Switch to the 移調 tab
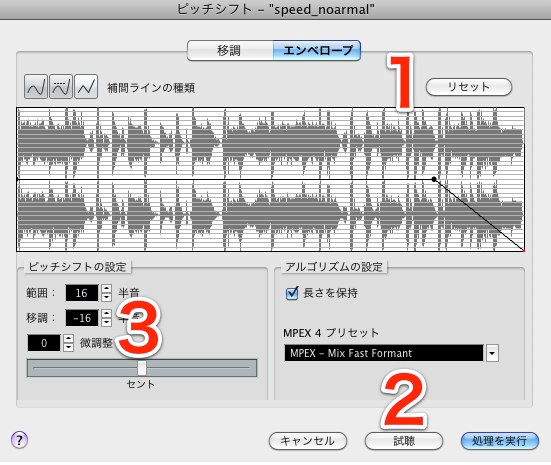 click(230, 51)
